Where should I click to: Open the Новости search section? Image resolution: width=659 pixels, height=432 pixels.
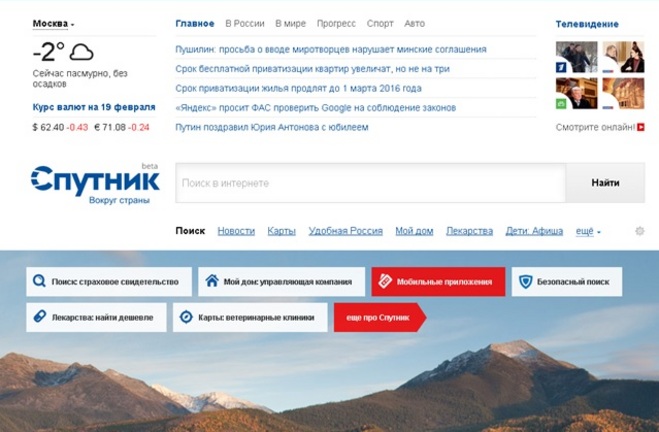click(x=236, y=231)
